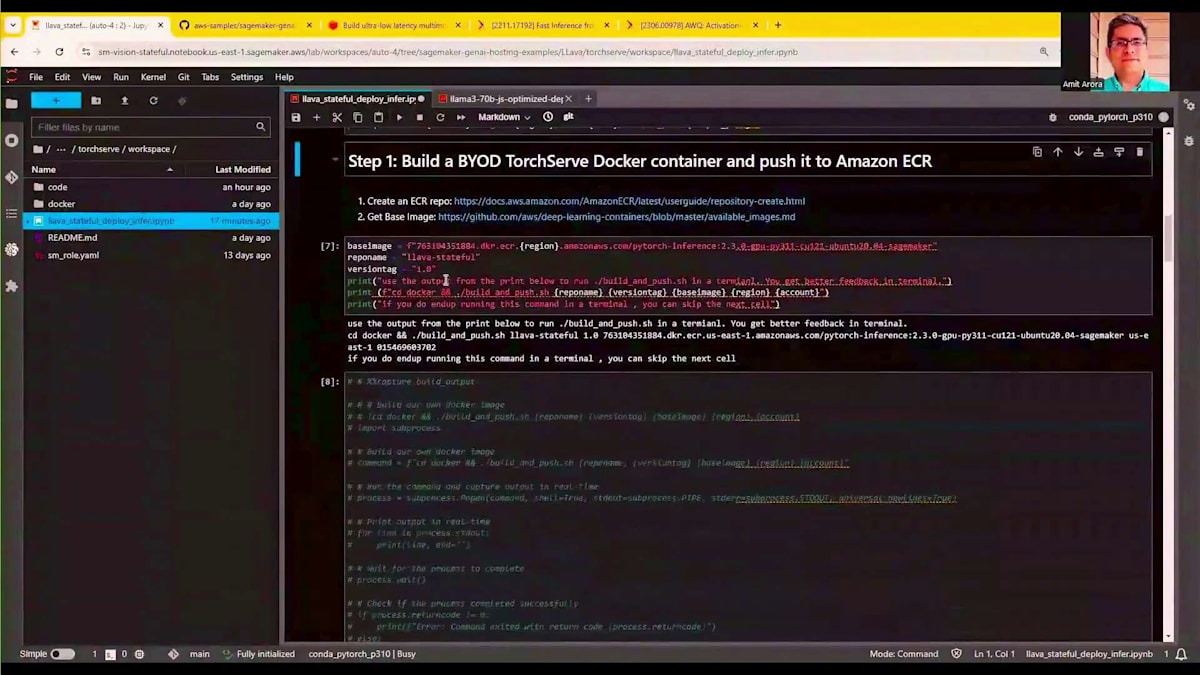Enable the debugger bug icon near kernel name
Screen dimensions: 1200x675
pos(1053,117)
